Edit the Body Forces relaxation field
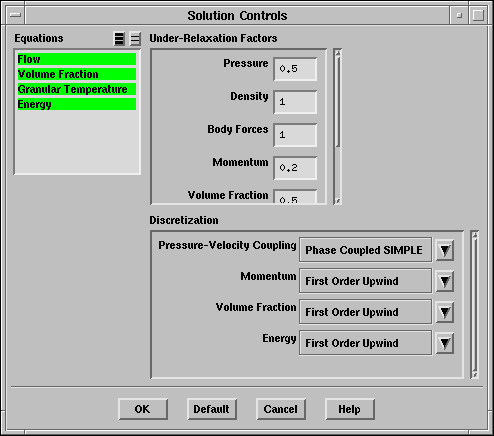Viewport: 494px width, 436px height. click(295, 135)
